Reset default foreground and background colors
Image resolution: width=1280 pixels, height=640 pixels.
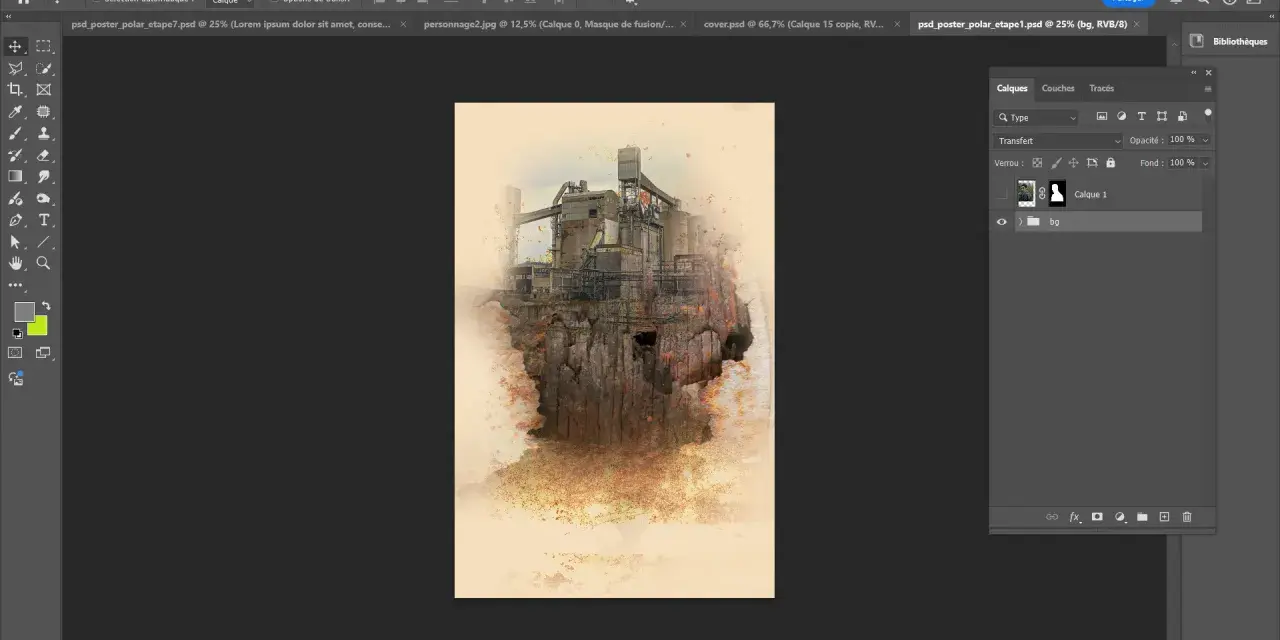[x=17, y=333]
